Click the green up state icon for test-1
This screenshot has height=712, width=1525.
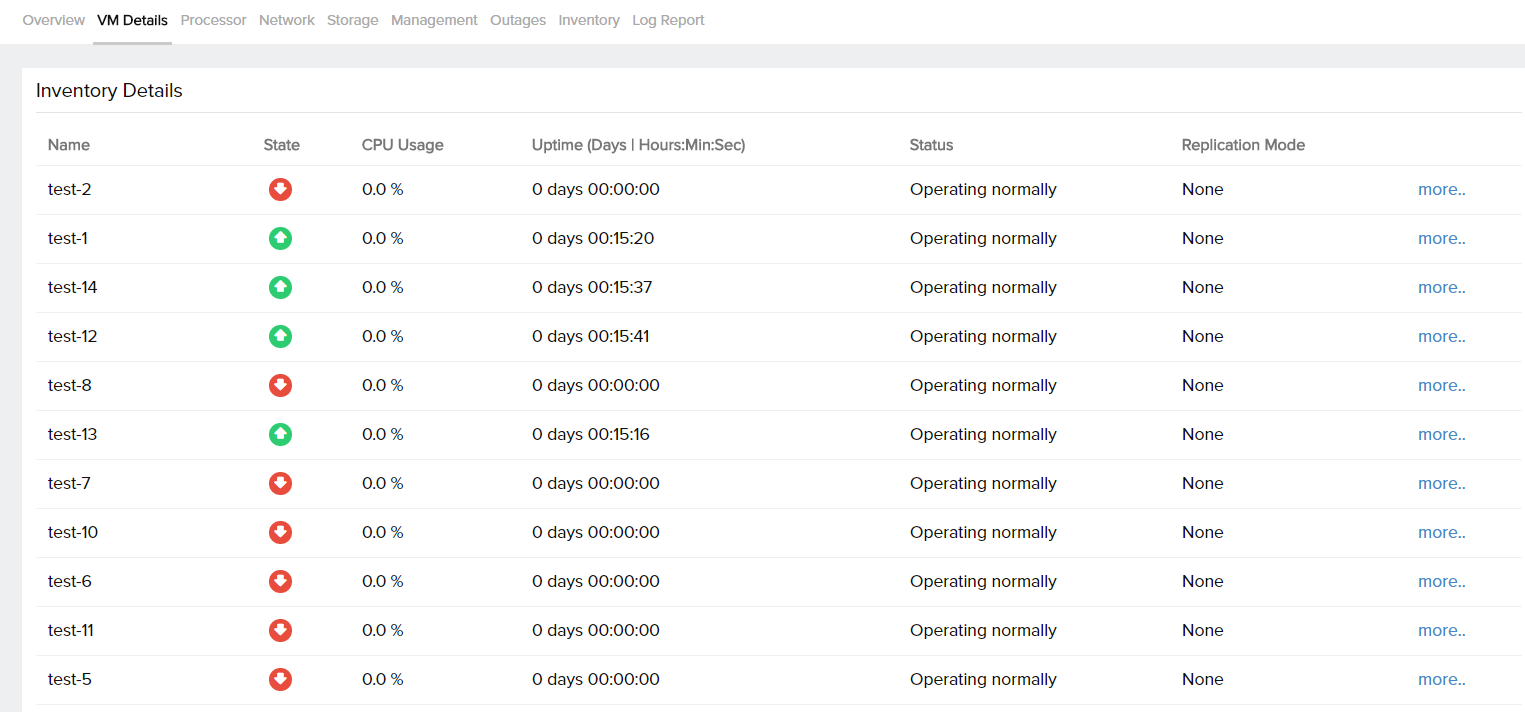click(x=281, y=238)
